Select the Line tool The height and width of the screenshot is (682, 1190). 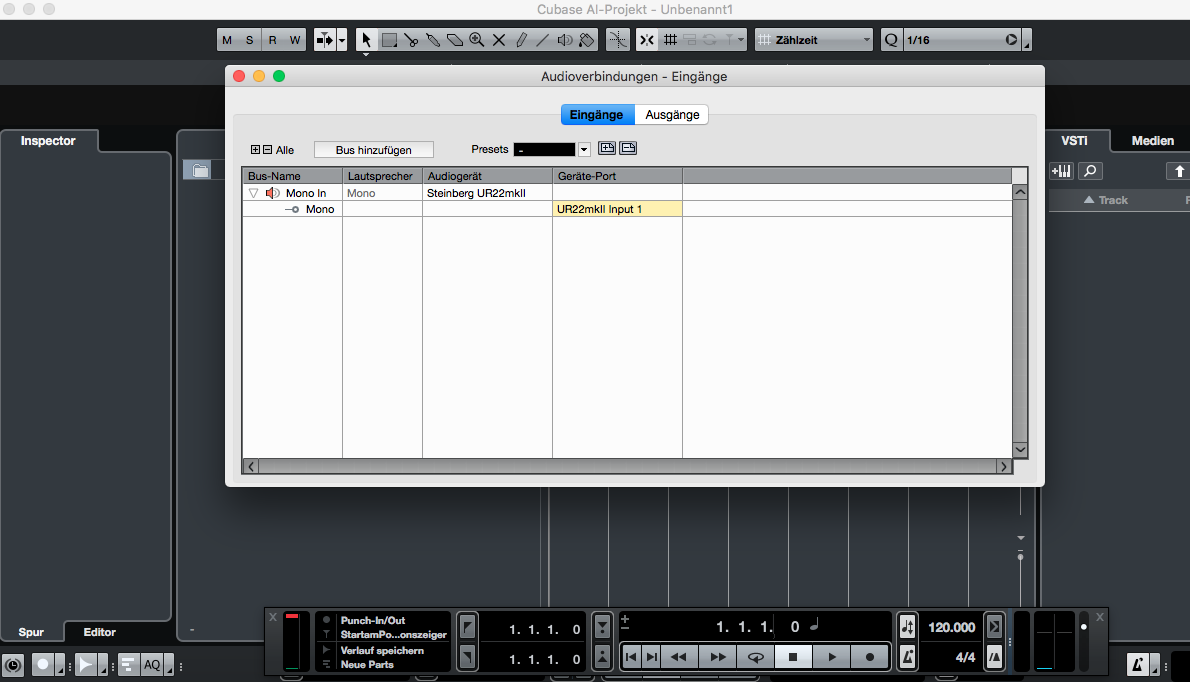tap(543, 39)
